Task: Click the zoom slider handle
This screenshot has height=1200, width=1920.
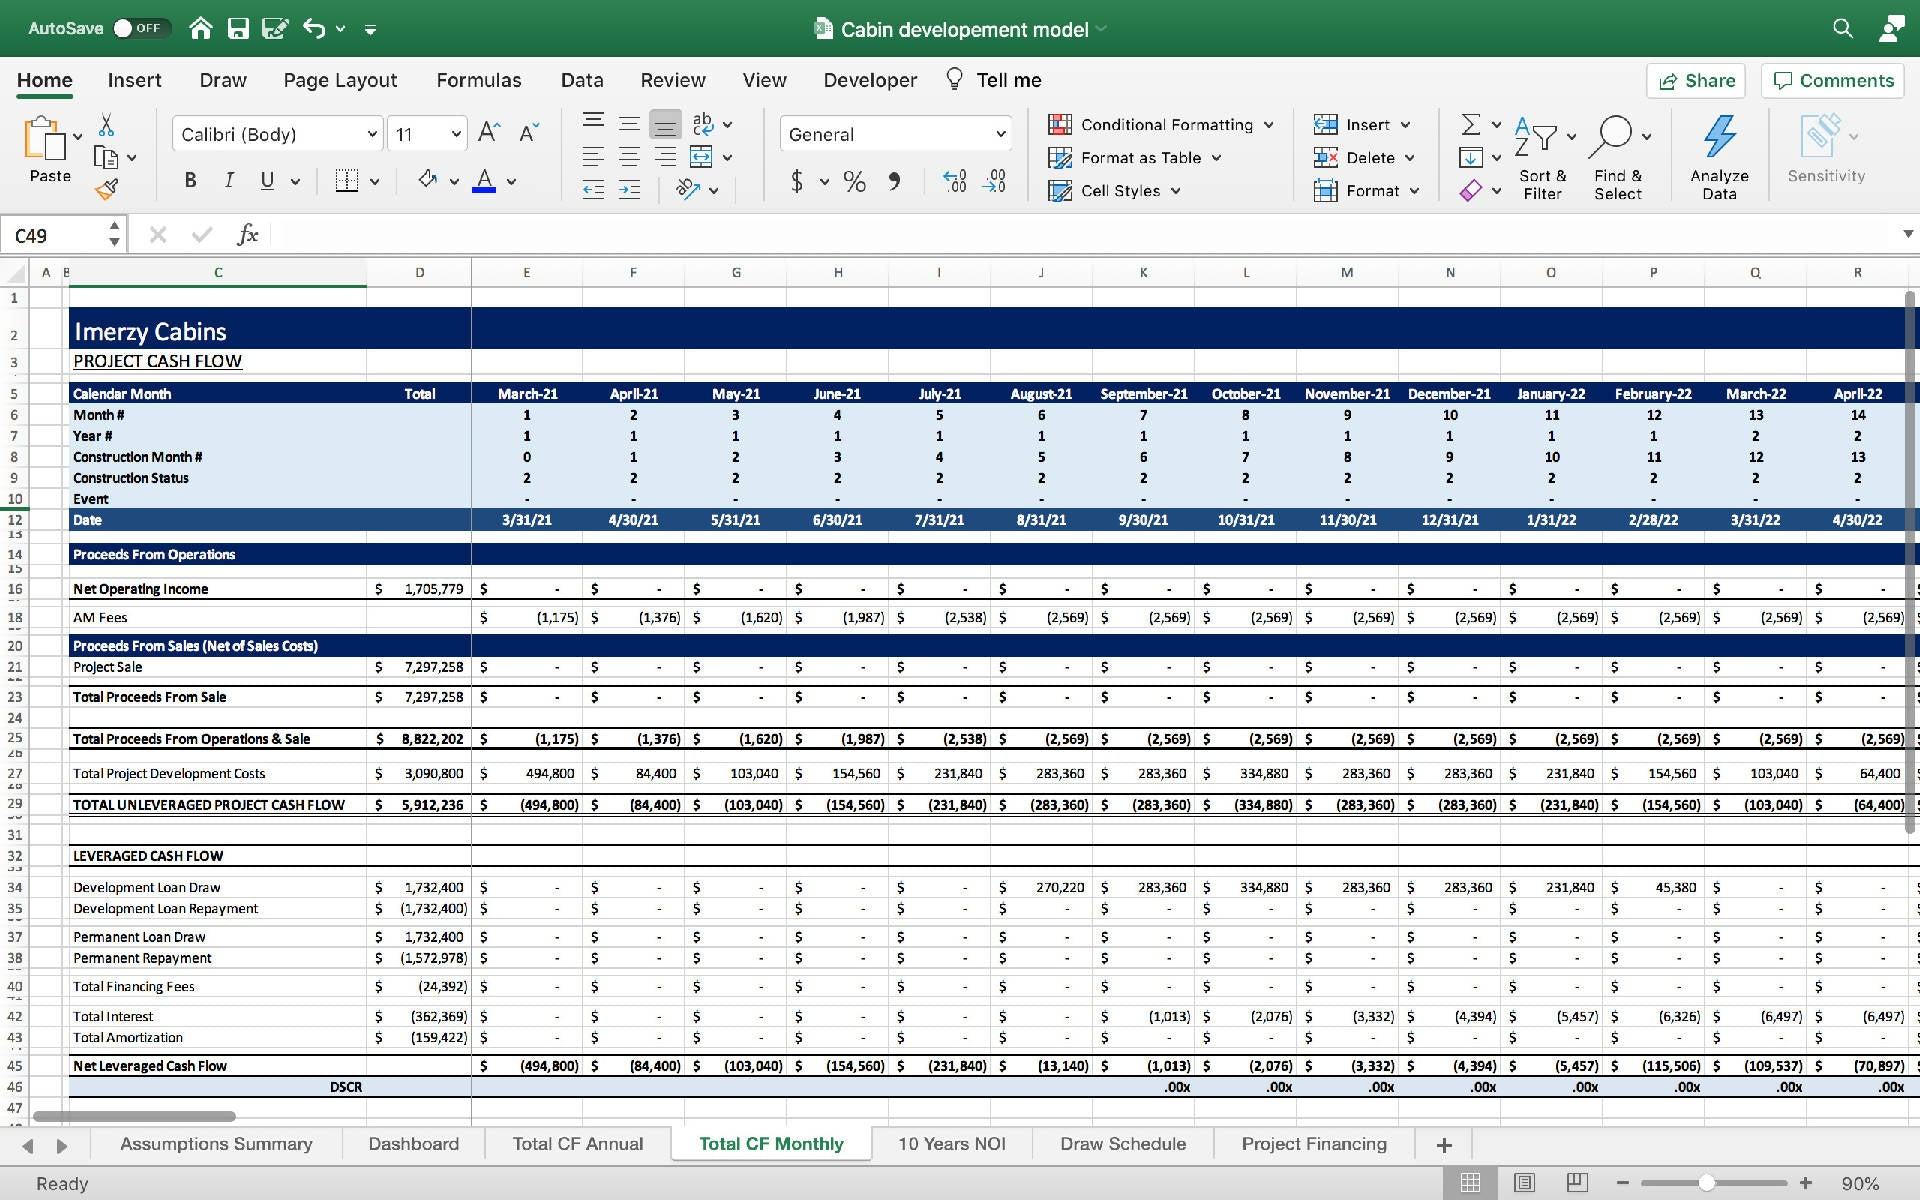Action: coord(1707,1183)
